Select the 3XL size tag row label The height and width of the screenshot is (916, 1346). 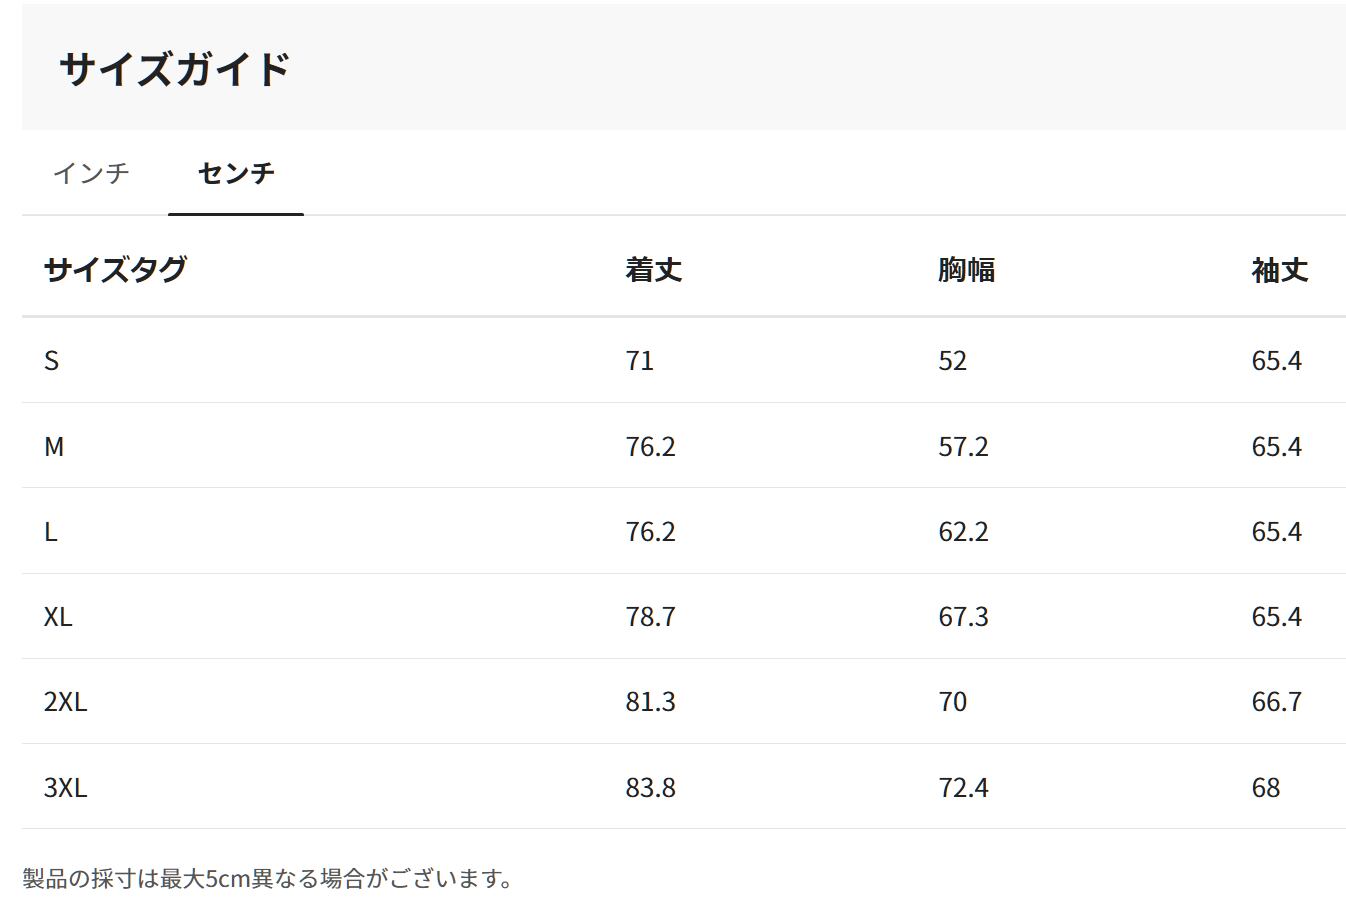pyautogui.click(x=65, y=788)
